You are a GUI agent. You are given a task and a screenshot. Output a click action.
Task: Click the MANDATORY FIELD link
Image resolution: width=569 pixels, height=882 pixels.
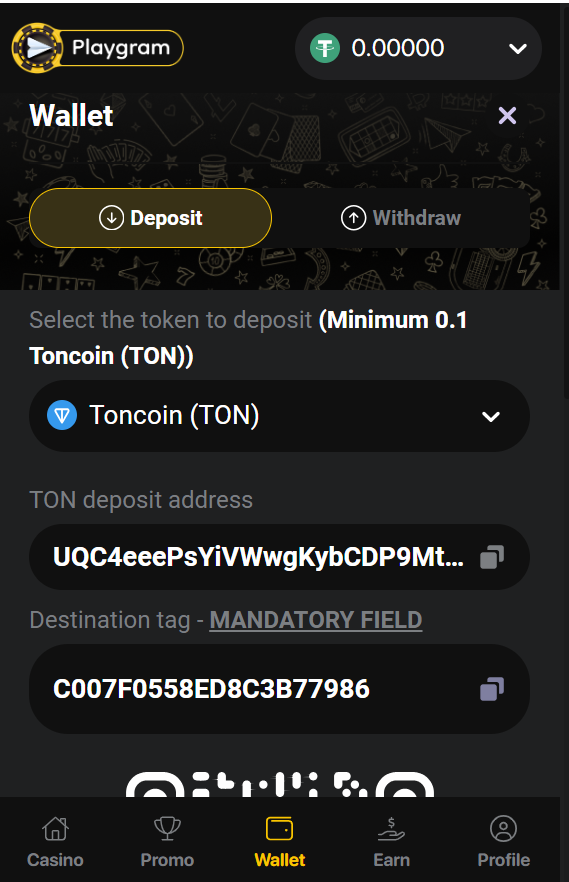pyautogui.click(x=315, y=620)
